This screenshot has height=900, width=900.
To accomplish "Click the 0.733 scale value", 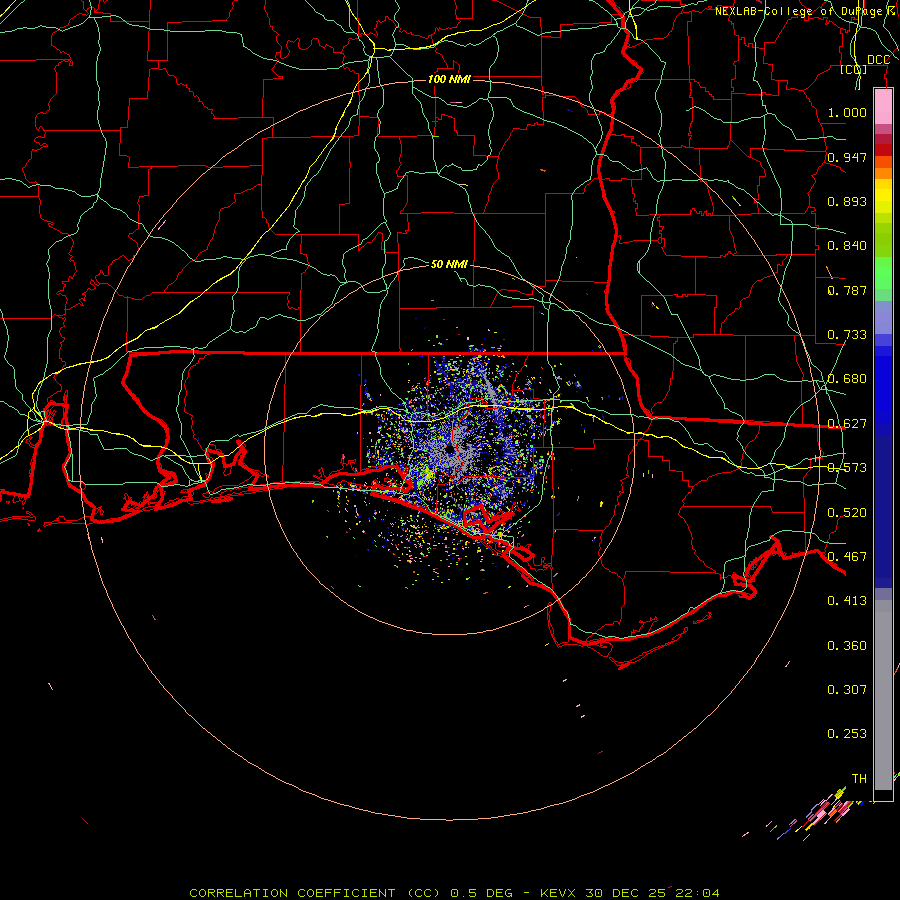I will coord(847,335).
